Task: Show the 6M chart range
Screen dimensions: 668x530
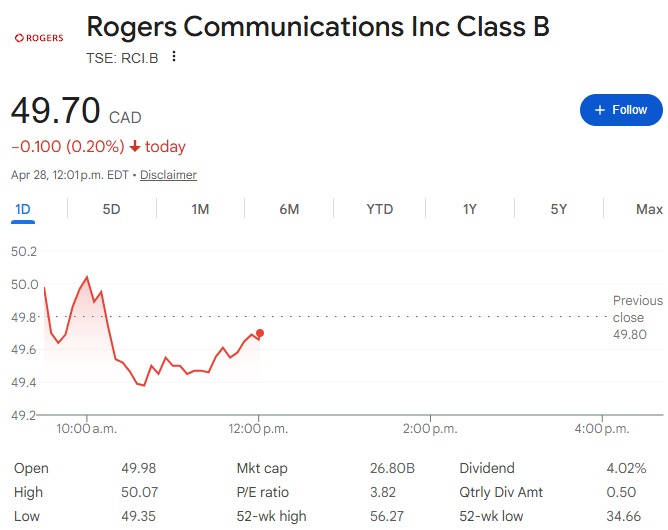Action: [x=289, y=209]
